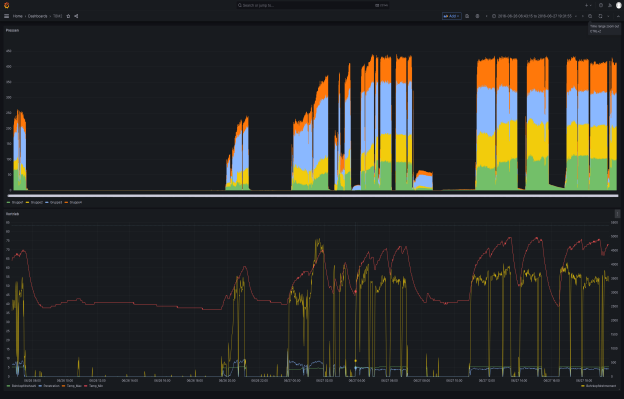Open the hamburger navigation menu
This screenshot has height=399, width=624.
click(6, 16)
